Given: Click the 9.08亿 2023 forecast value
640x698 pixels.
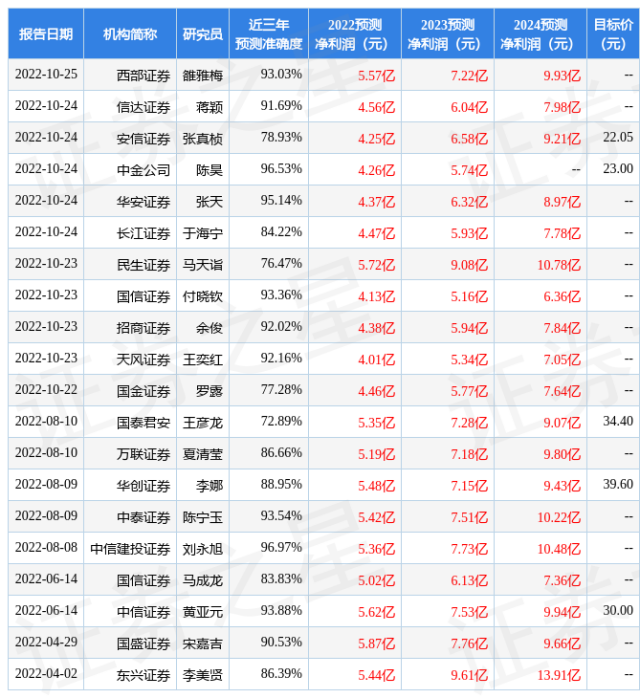Looking at the screenshot, I should [469, 265].
